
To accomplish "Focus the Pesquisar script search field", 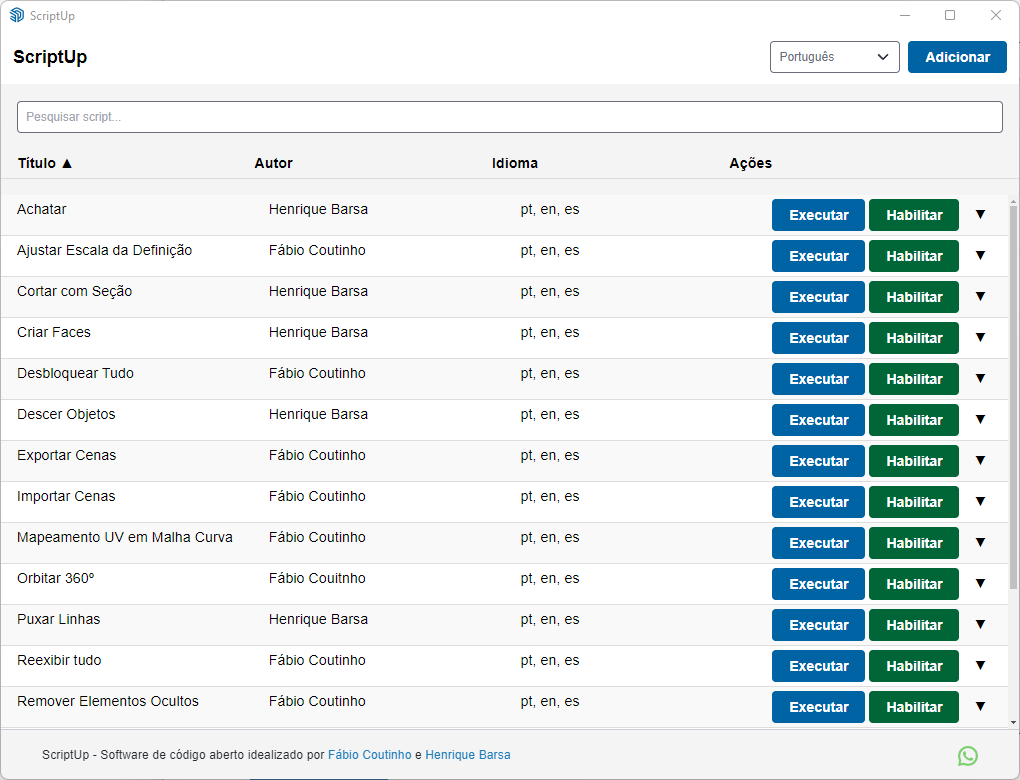I will tap(509, 117).
